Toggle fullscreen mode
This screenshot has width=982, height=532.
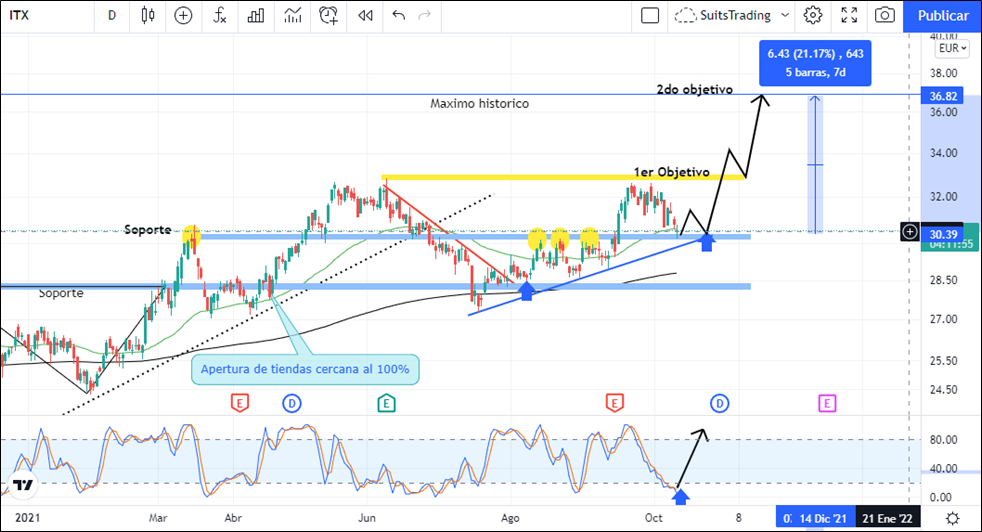point(849,15)
